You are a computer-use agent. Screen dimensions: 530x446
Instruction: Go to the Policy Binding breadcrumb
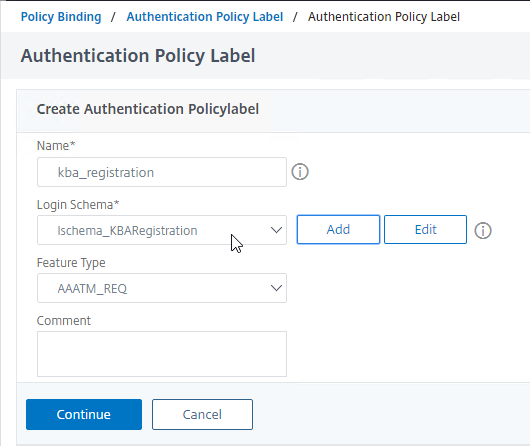(61, 17)
